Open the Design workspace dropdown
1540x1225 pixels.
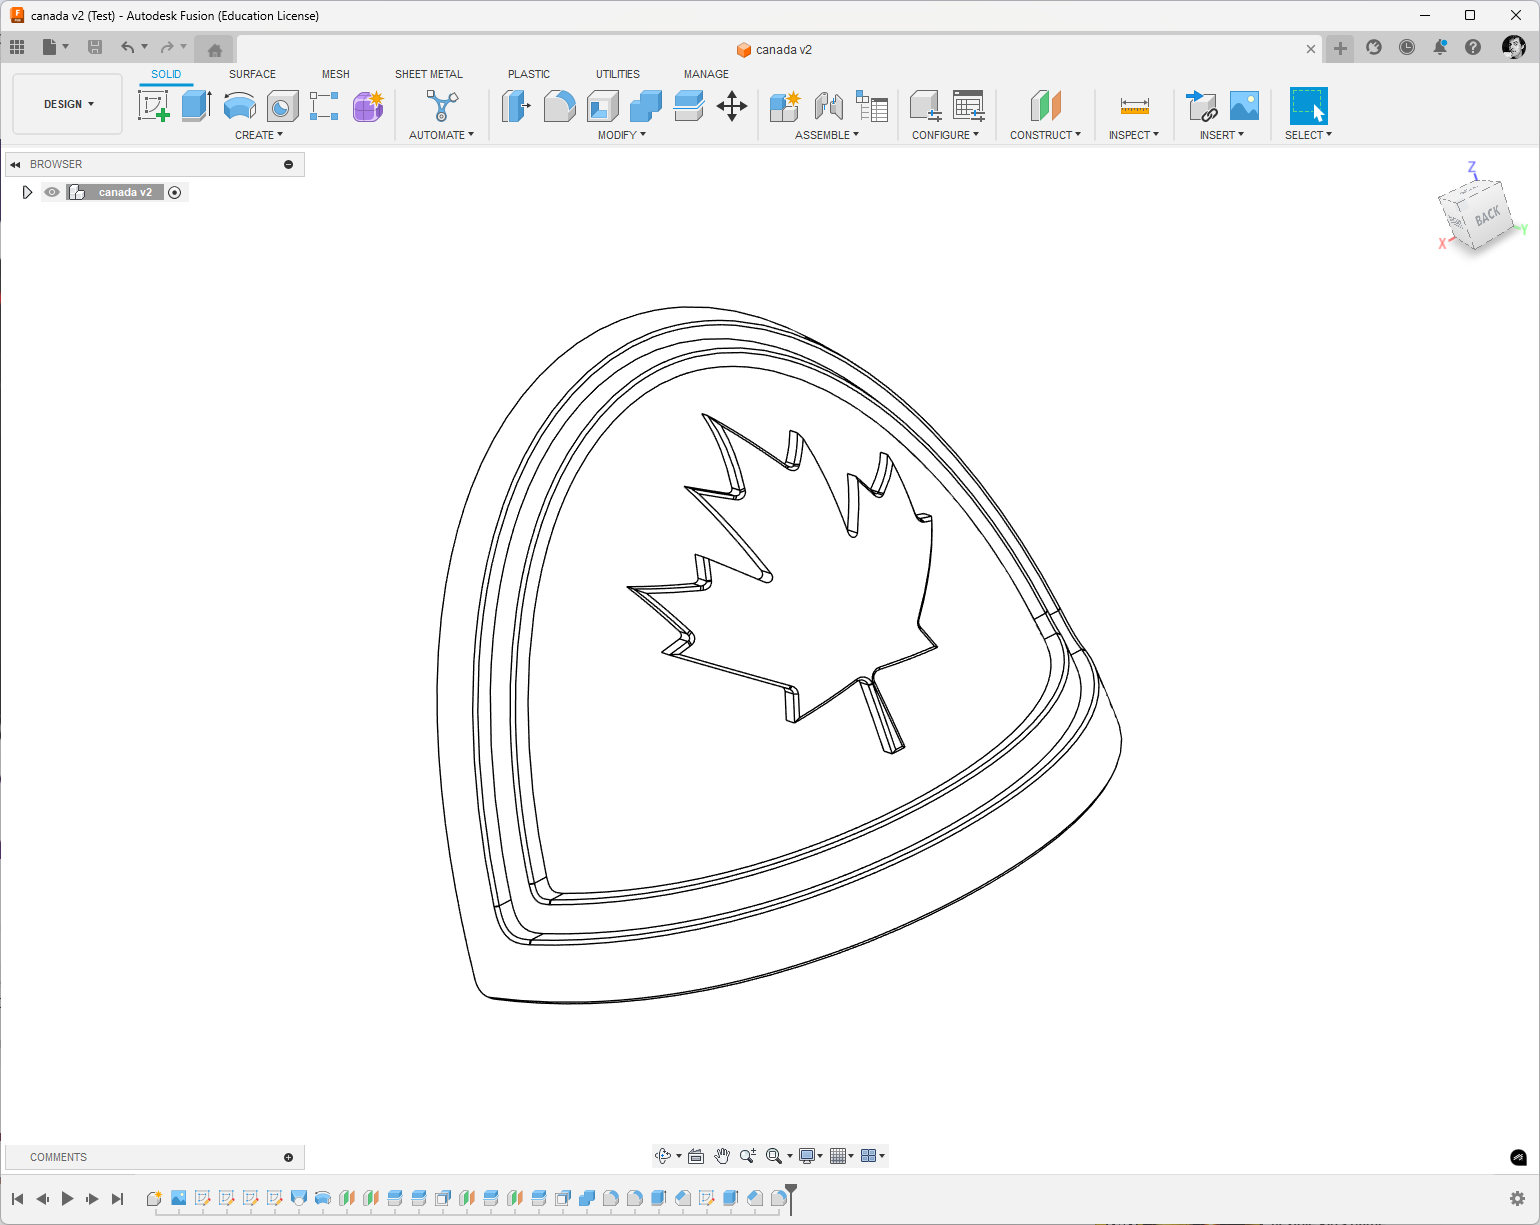tap(68, 104)
